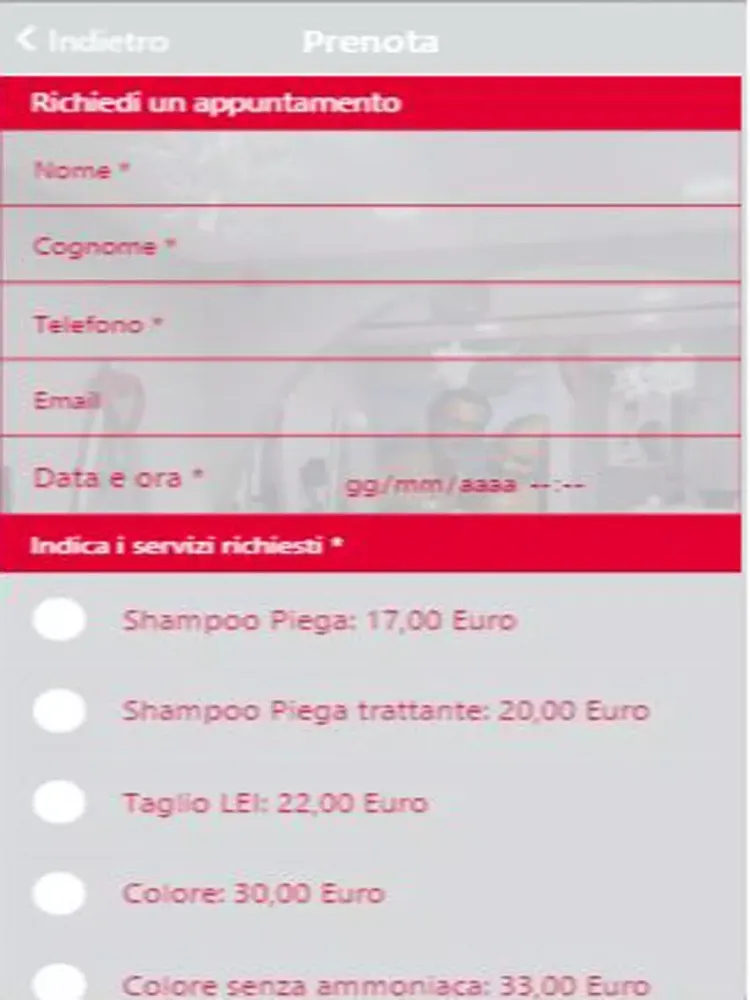The image size is (750, 1000).
Task: Click the Indica i servizi richiesti header
Action: pos(187,546)
